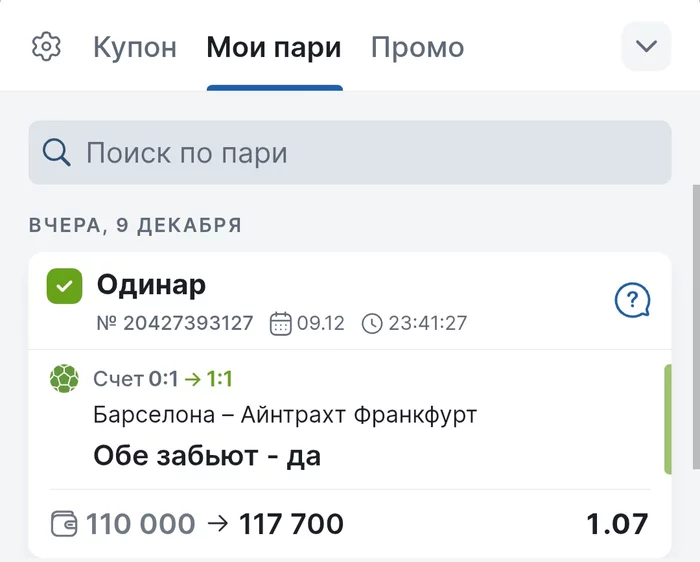This screenshot has width=700, height=562.
Task: Click the Одинар bet title
Action: pos(151,285)
